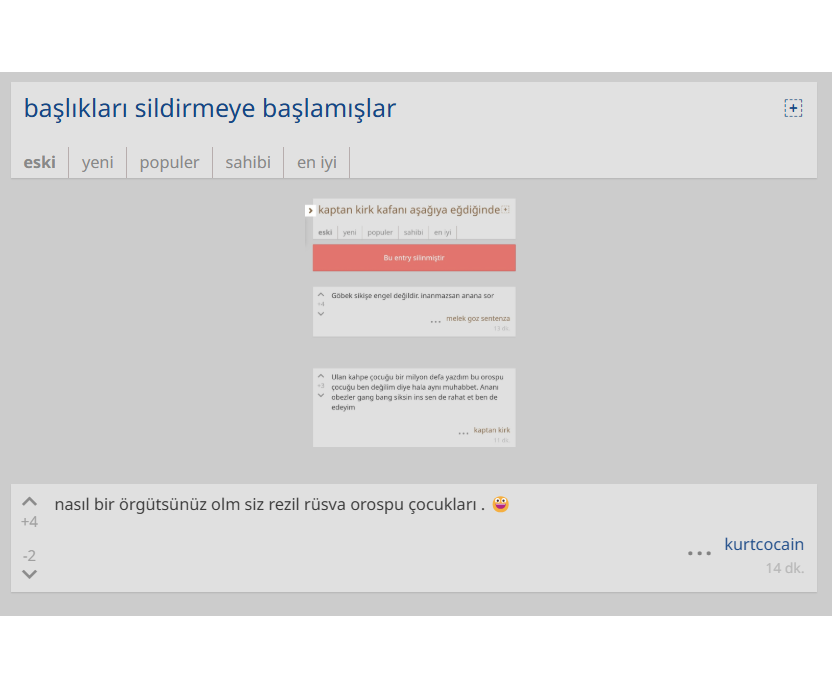Click the '14 dk.' entry timestamp
The image size is (832, 684).
tap(785, 568)
